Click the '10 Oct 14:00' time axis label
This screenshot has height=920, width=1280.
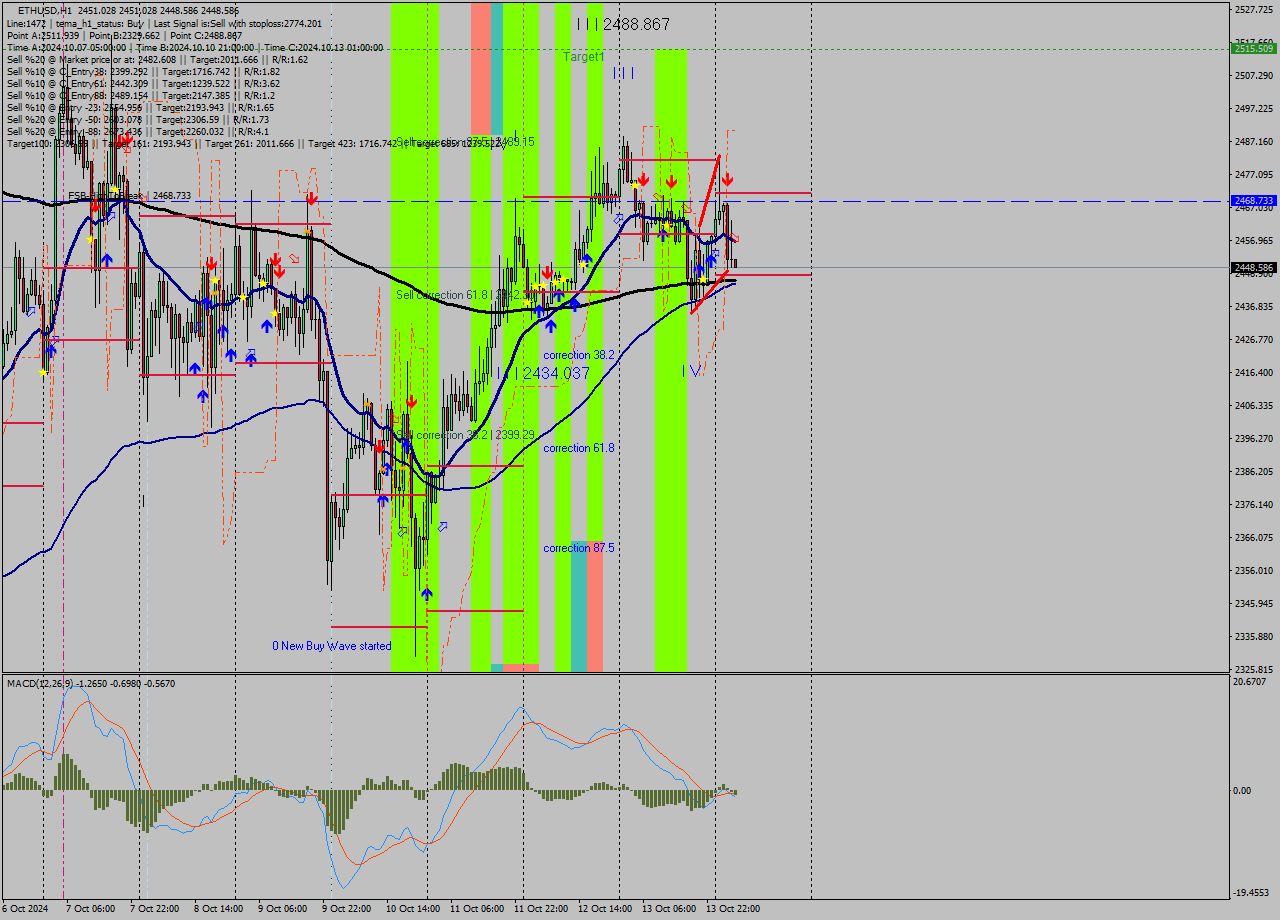[414, 909]
